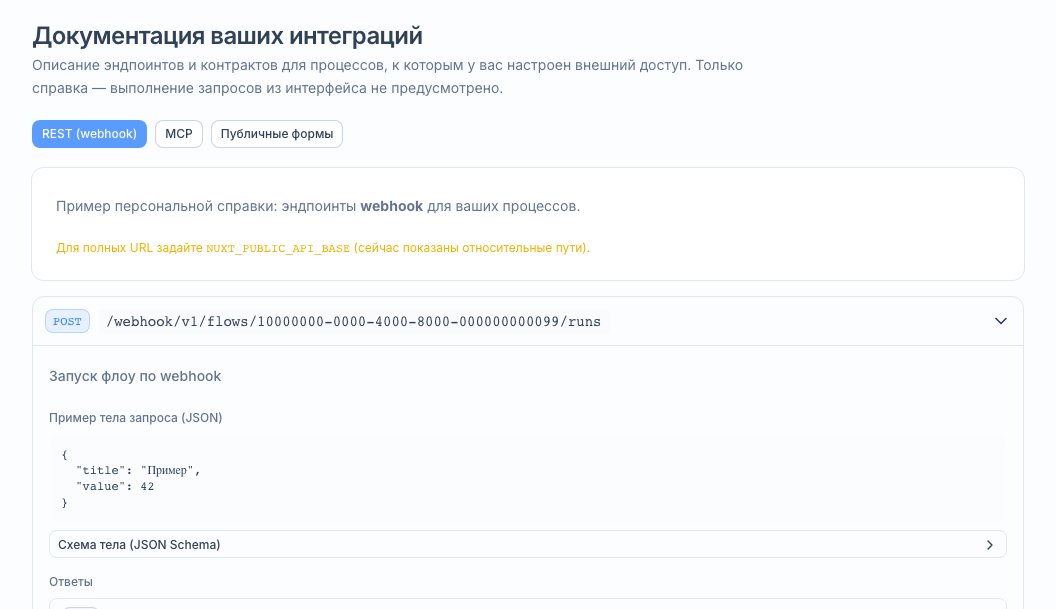Image resolution: width=1056 pixels, height=609 pixels.
Task: Click the NUXT_PUBLIC_API_BASE variable name
Action: pyautogui.click(x=277, y=249)
